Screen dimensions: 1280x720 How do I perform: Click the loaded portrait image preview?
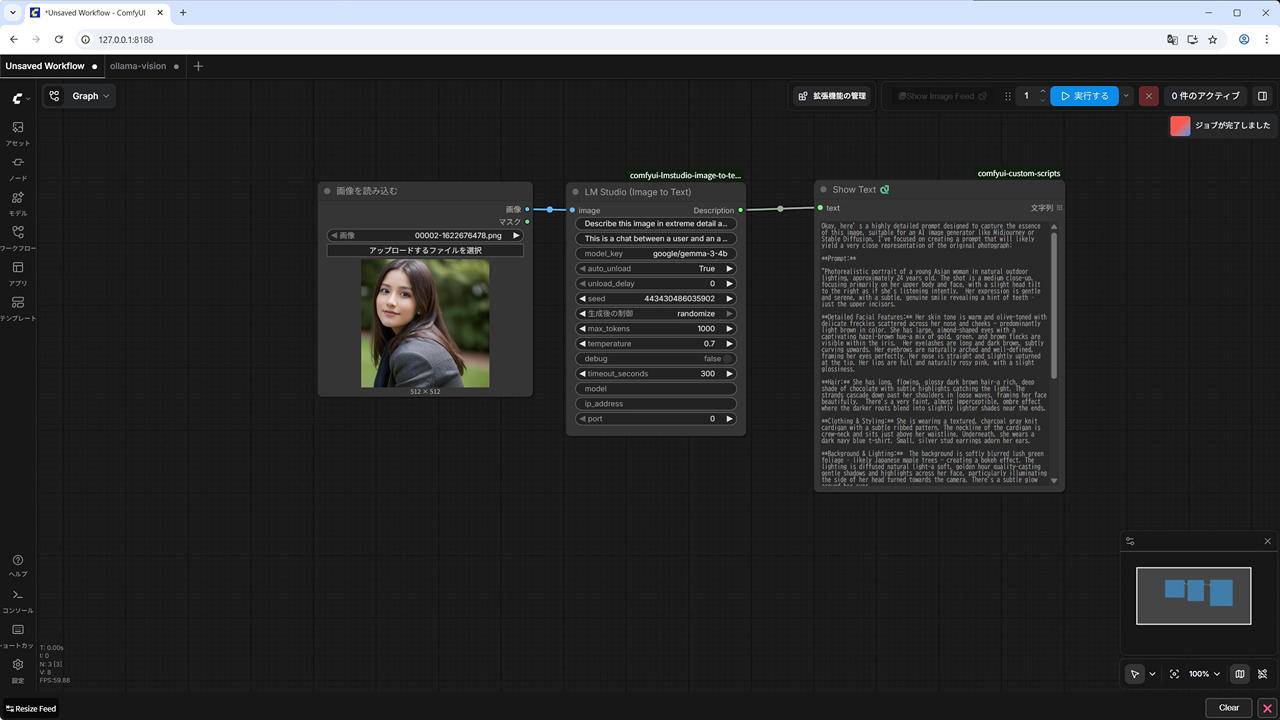point(425,323)
